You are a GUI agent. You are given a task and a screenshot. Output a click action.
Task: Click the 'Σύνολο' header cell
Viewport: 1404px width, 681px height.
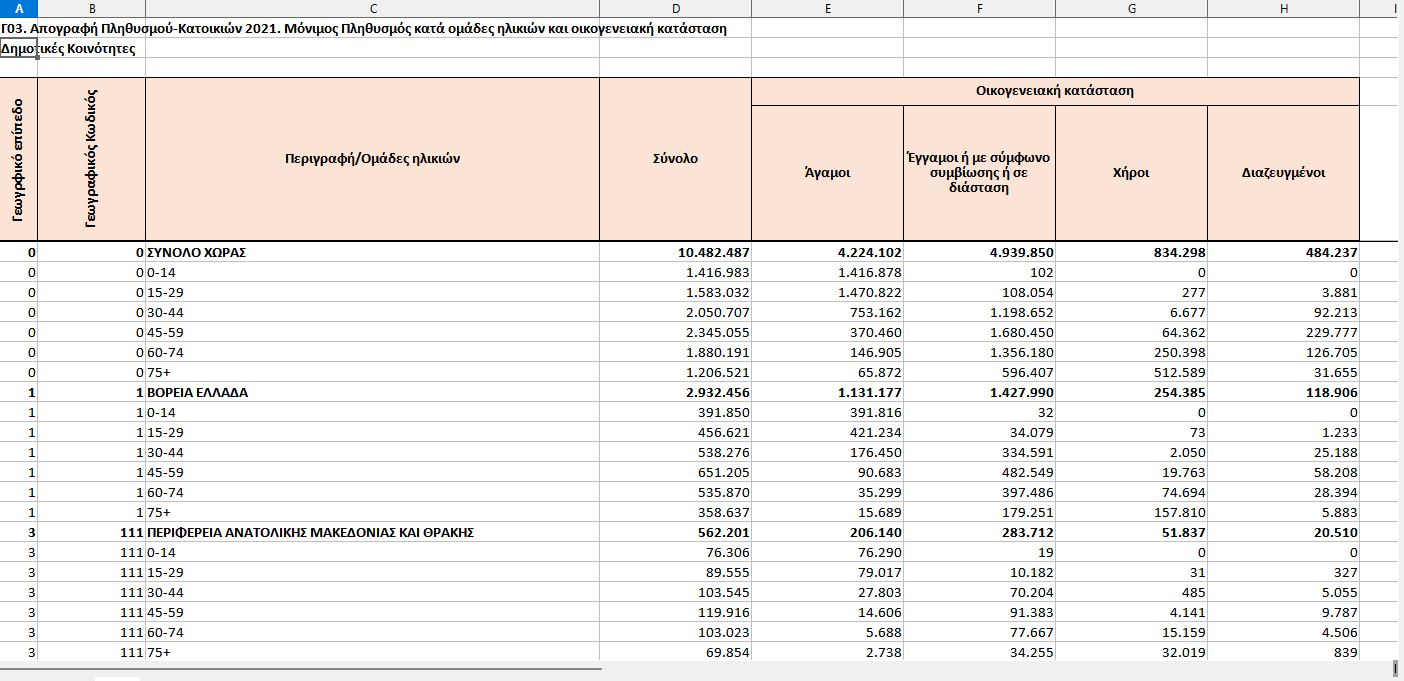[x=675, y=159]
